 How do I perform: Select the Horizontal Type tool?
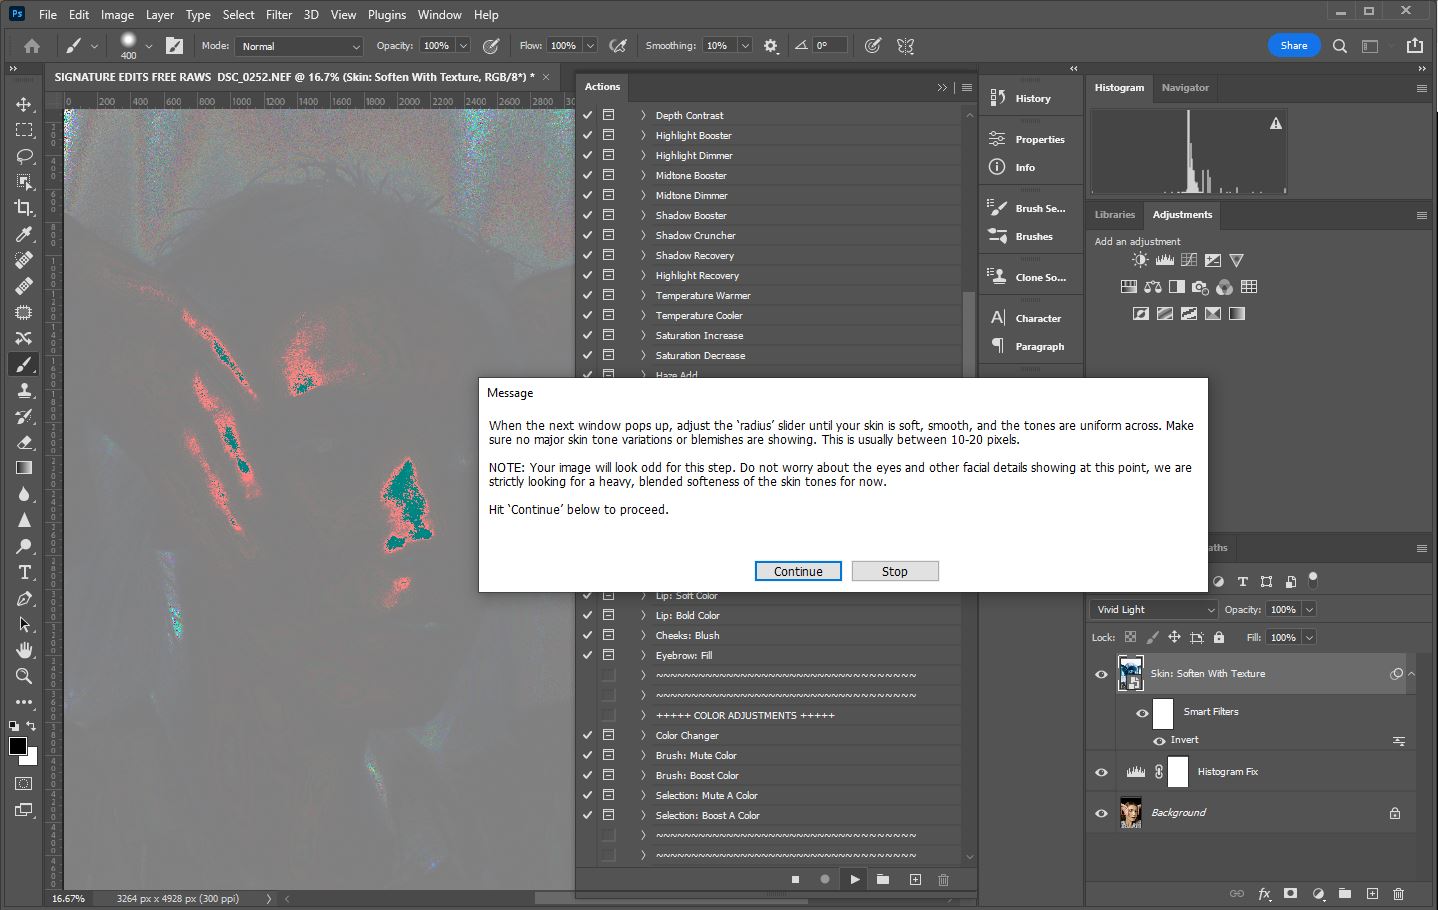click(24, 572)
